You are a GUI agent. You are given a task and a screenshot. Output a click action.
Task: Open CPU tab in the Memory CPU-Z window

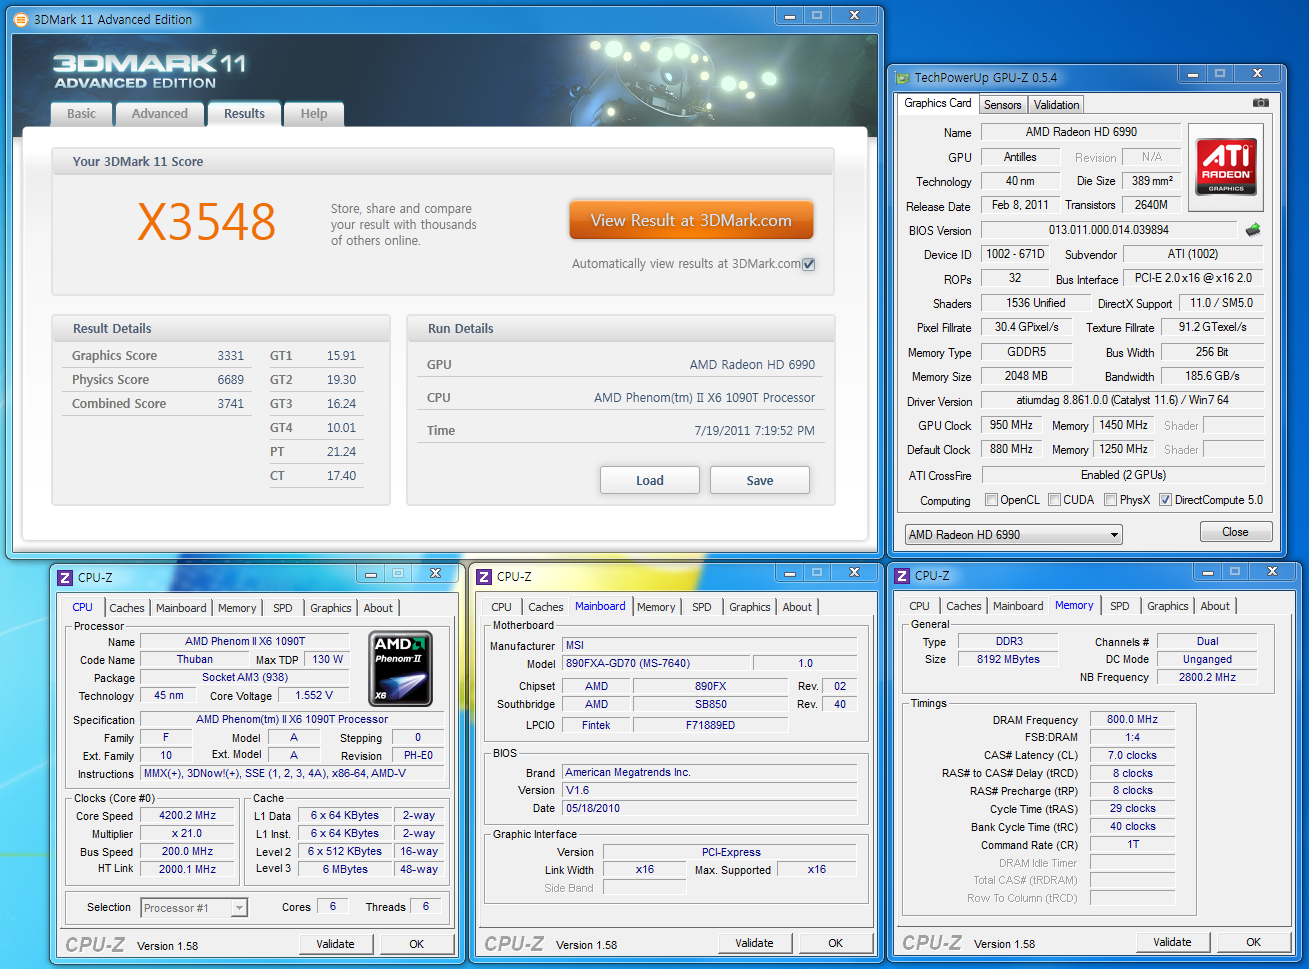click(920, 606)
